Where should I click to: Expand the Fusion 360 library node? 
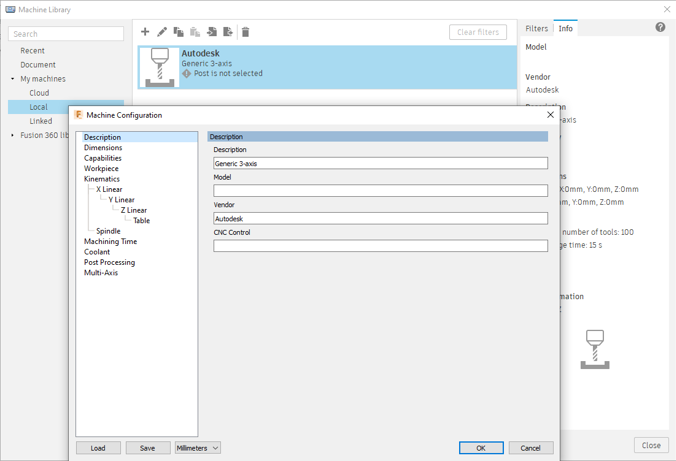13,135
